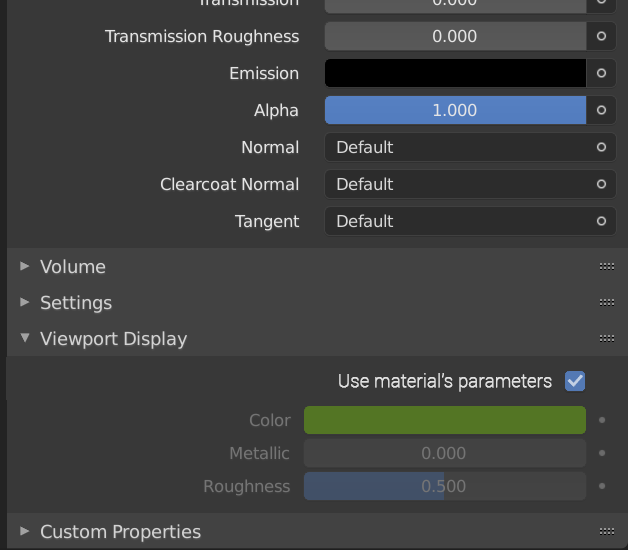Image resolution: width=628 pixels, height=550 pixels.
Task: Click the Settings panel title
Action: (76, 303)
